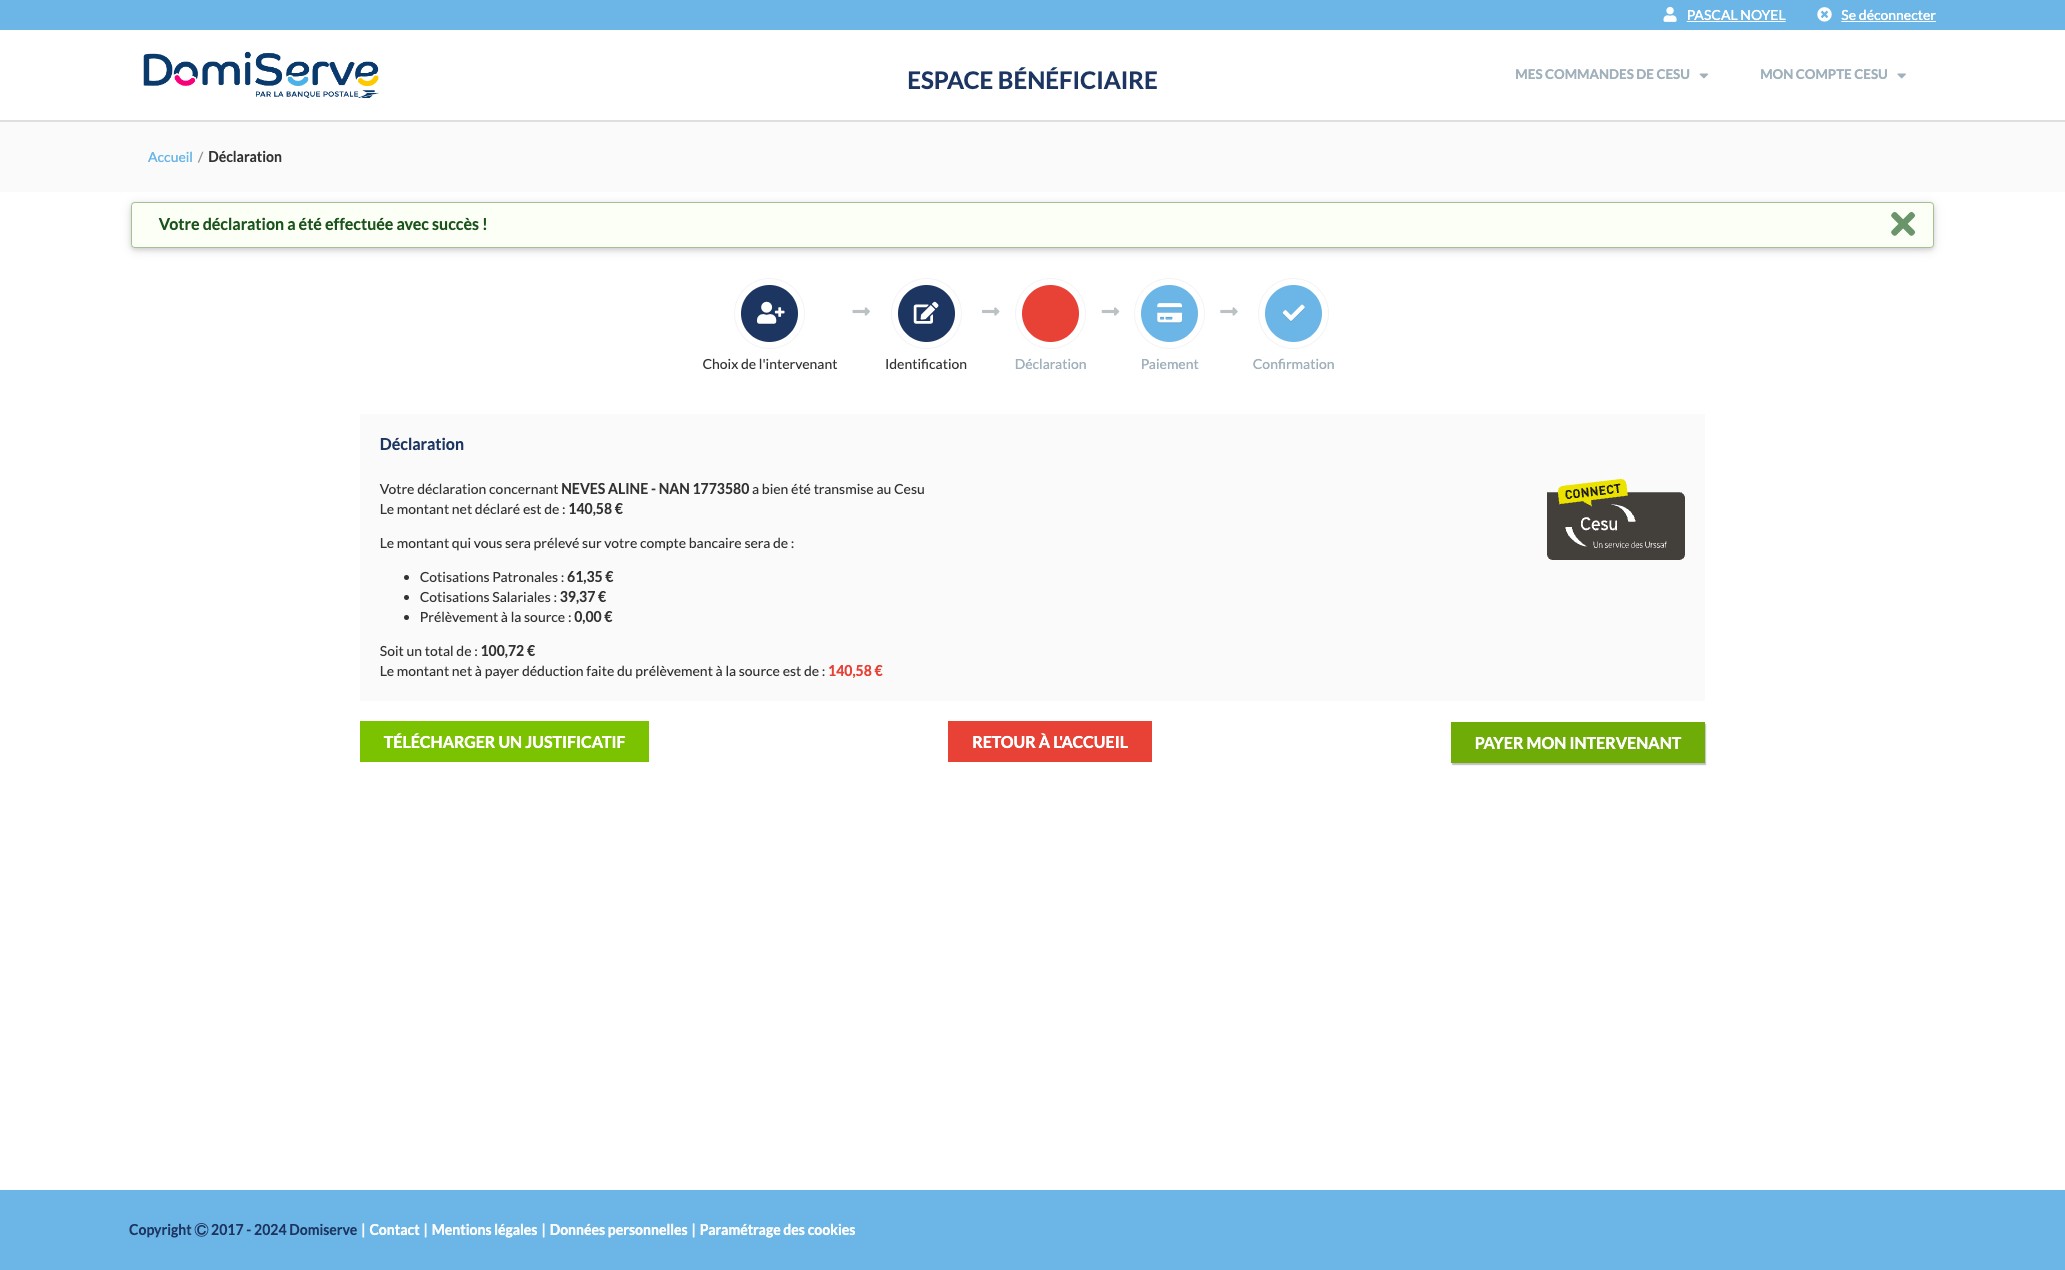The width and height of the screenshot is (2065, 1270).
Task: Open the Accueil breadcrumb link
Action: (170, 157)
